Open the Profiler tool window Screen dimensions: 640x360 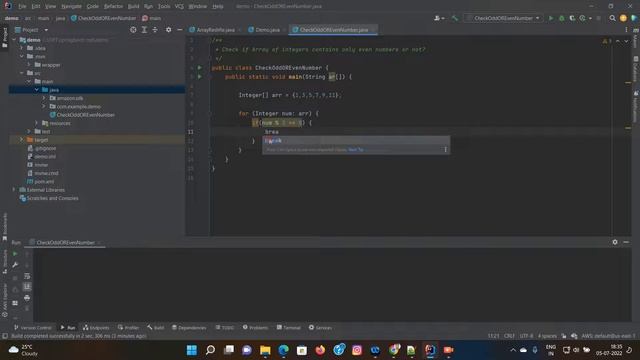pyautogui.click(x=129, y=327)
